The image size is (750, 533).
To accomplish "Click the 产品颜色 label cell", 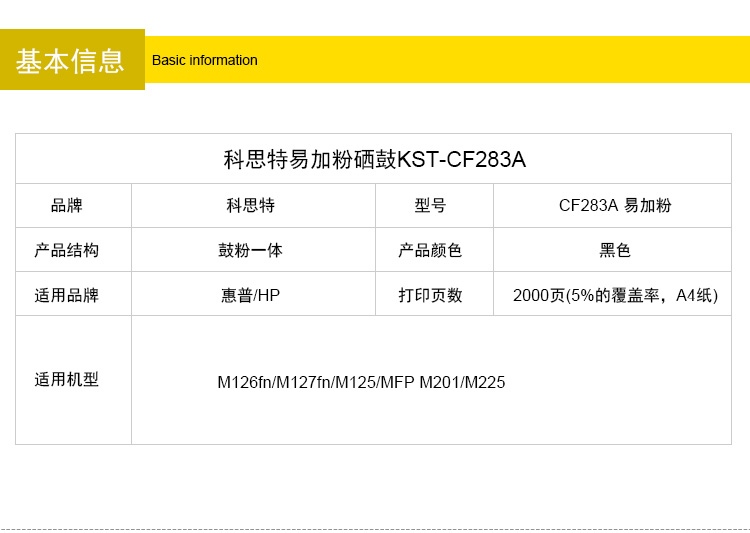I will (x=431, y=251).
